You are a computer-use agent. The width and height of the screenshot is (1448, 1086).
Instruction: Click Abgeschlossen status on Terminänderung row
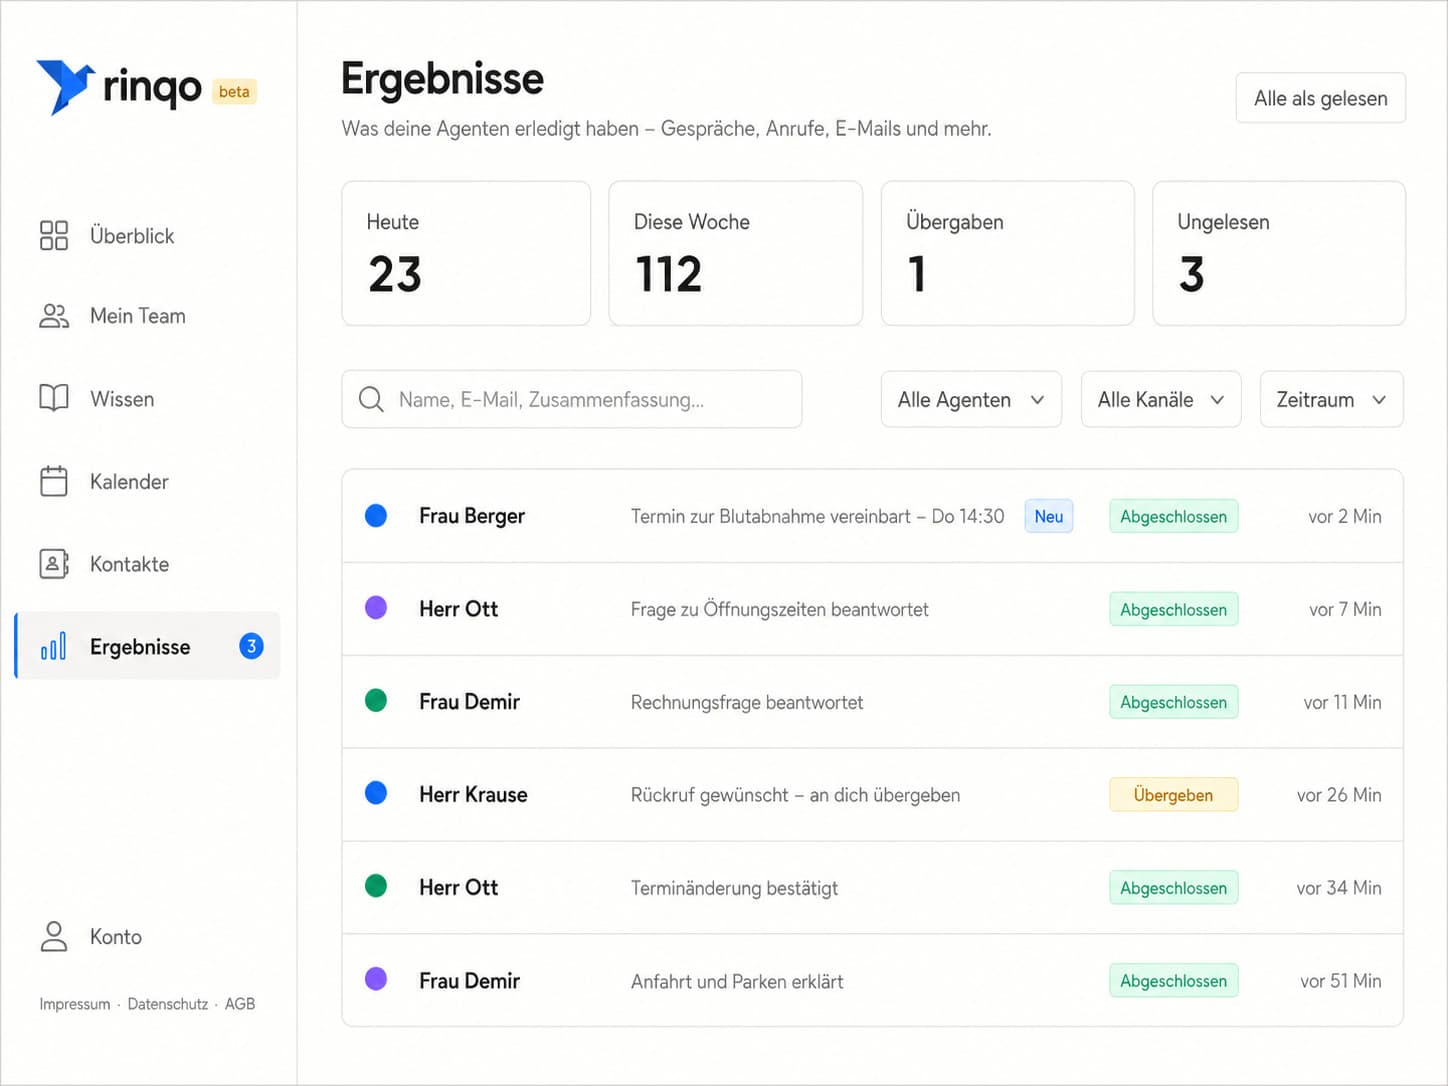1173,888
